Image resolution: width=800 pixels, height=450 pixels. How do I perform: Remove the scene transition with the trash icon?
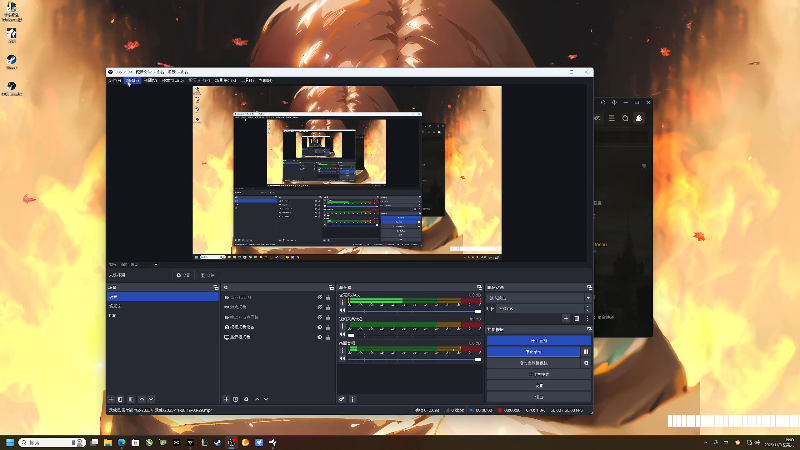point(577,318)
